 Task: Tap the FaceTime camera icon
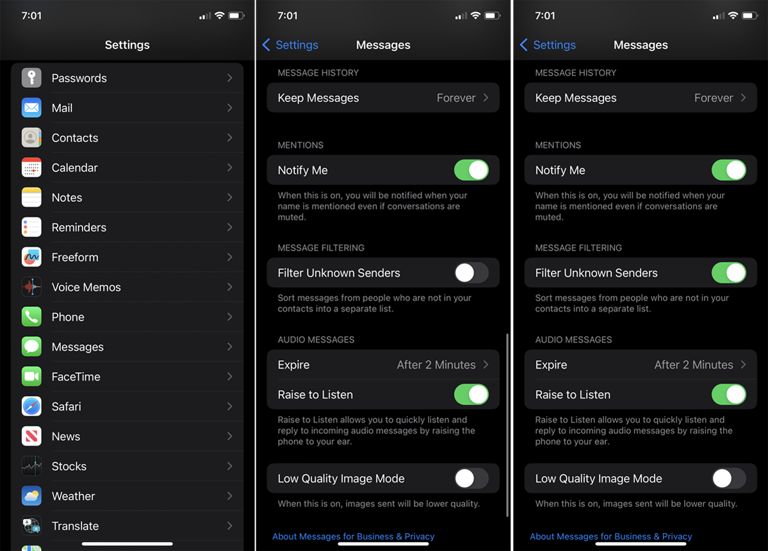[31, 377]
